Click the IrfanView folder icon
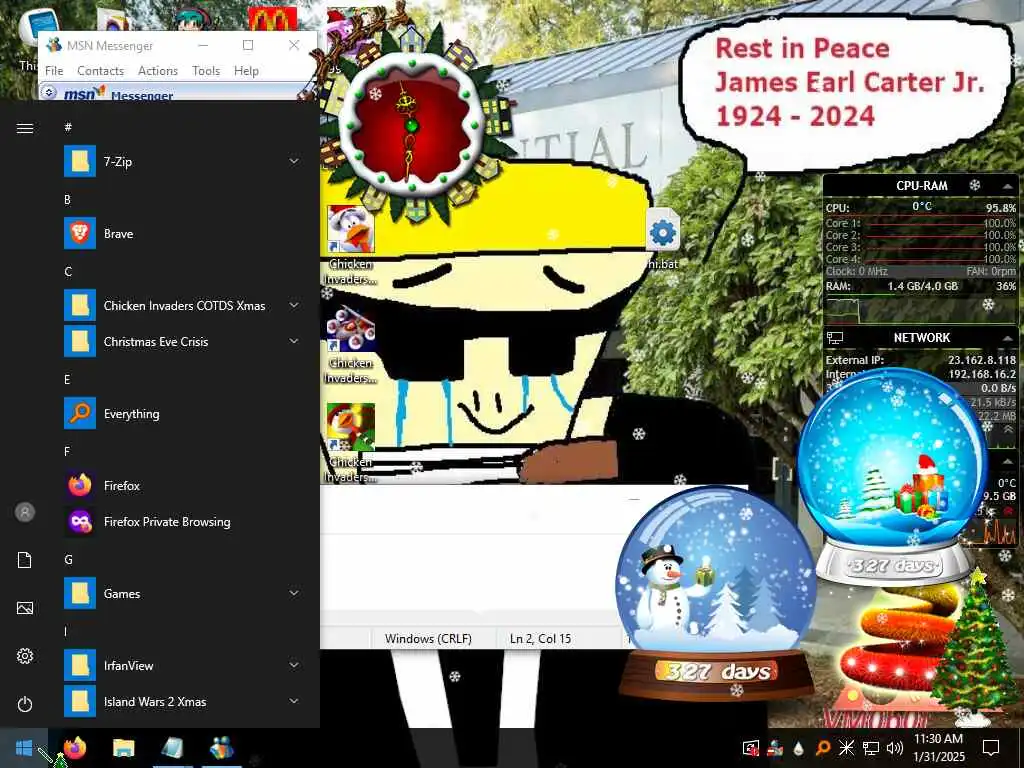Viewport: 1024px width, 768px height. [x=80, y=665]
